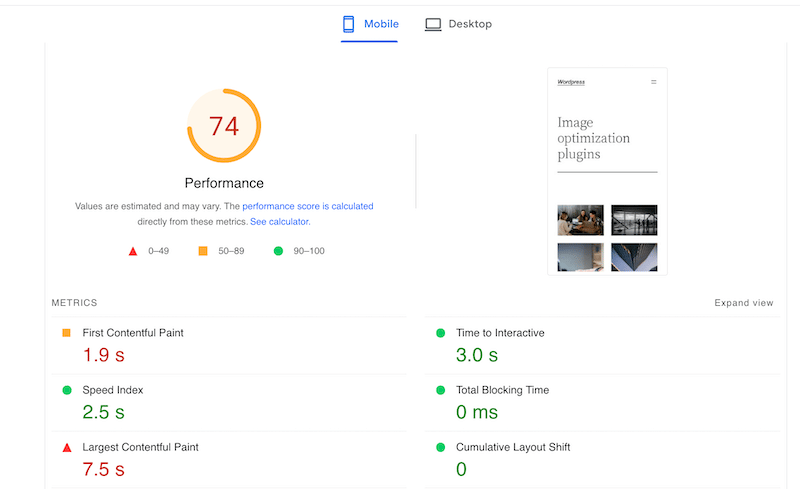800x489 pixels.
Task: Click the 1.9 s value
Action: click(x=104, y=355)
